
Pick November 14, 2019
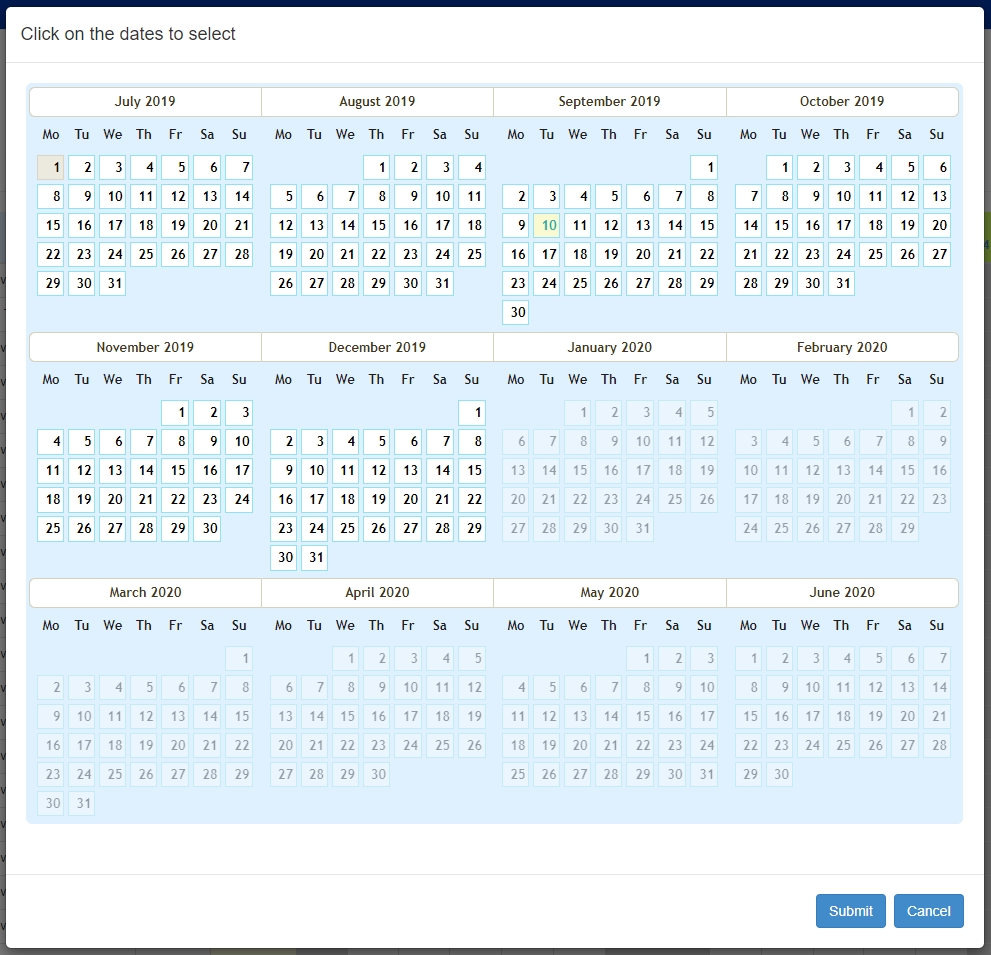click(144, 470)
